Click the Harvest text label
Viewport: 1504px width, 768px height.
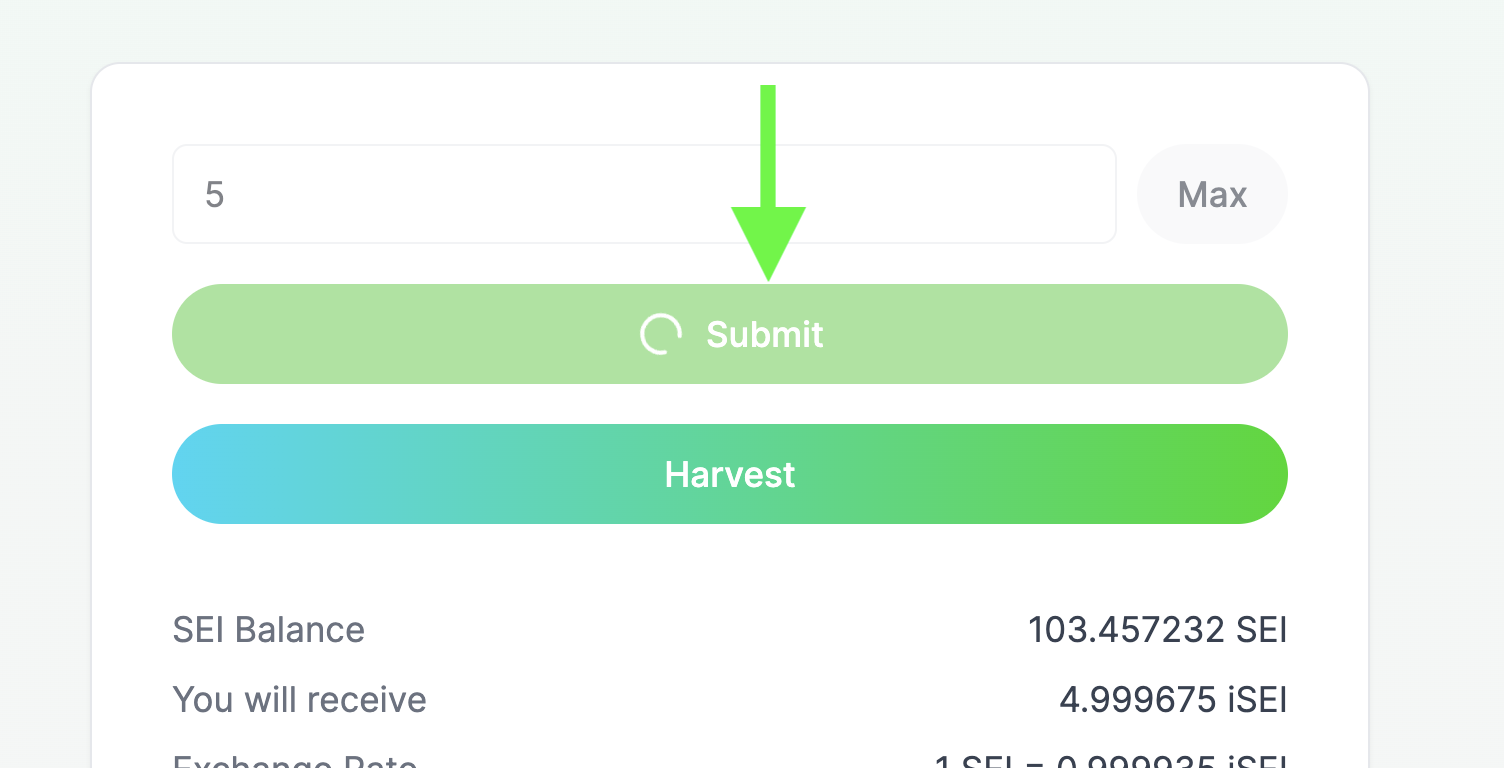click(730, 474)
